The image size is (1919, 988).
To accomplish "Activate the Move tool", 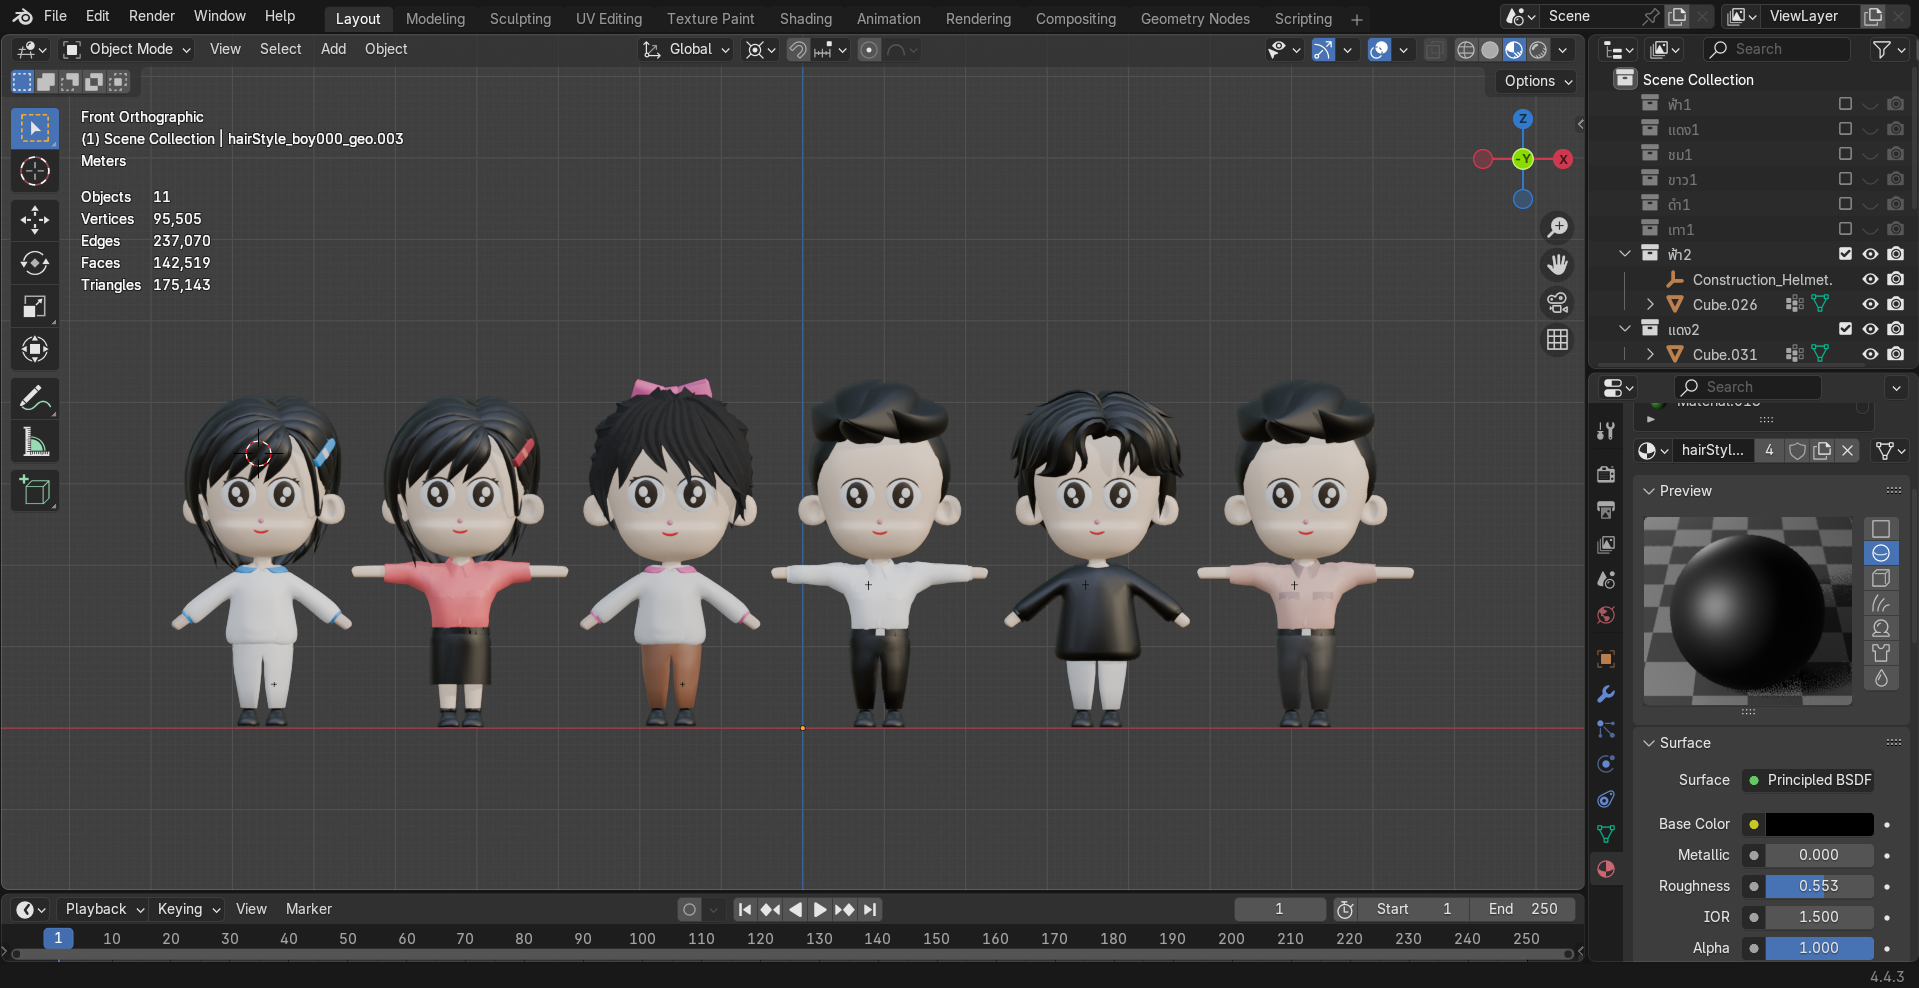I will point(35,220).
